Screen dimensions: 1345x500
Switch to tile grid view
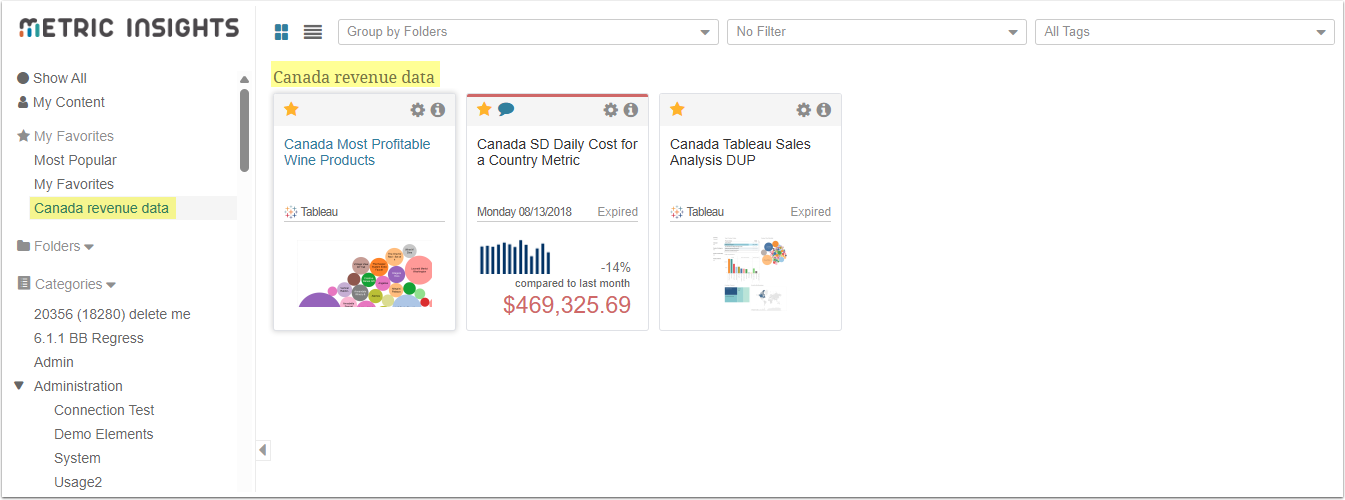pyautogui.click(x=283, y=32)
